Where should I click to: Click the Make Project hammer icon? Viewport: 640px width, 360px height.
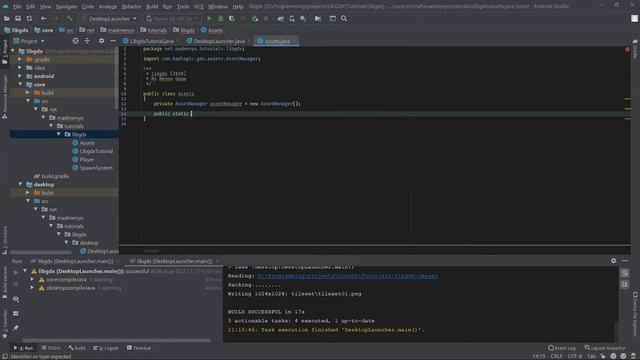pyautogui.click(x=69, y=18)
